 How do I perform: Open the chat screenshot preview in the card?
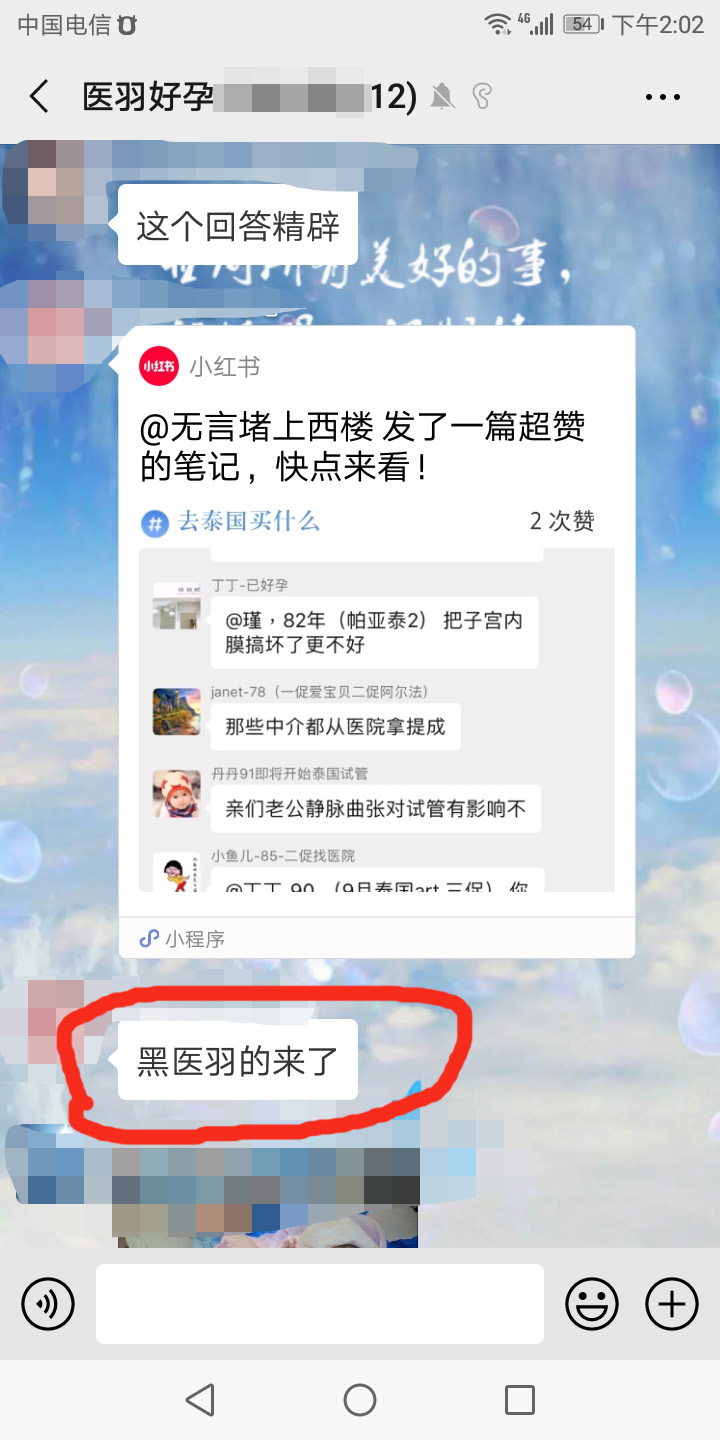tap(377, 719)
